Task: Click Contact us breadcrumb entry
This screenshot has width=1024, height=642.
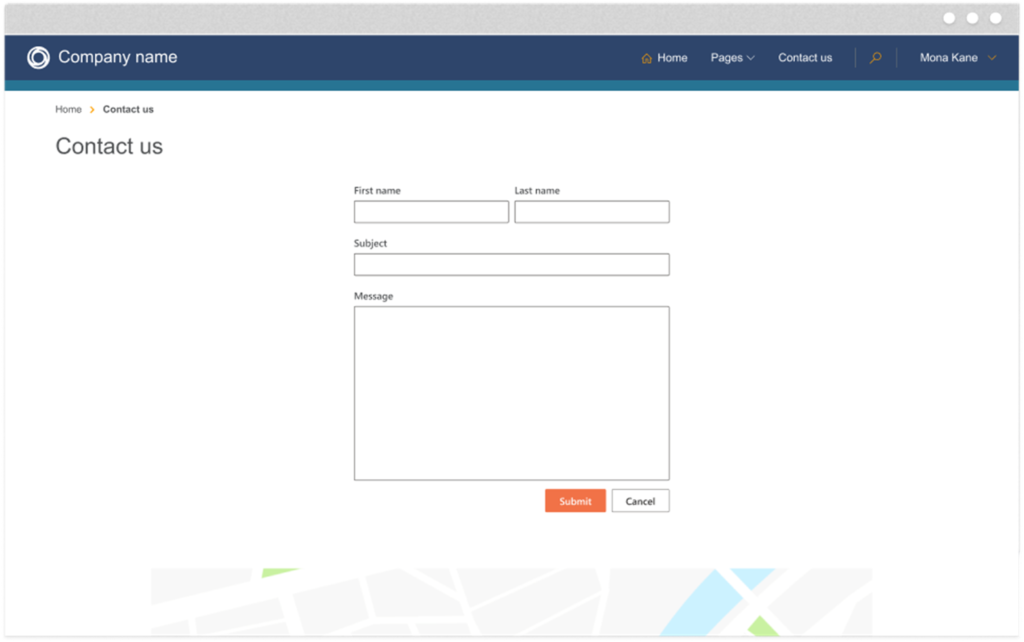Action: coord(128,109)
